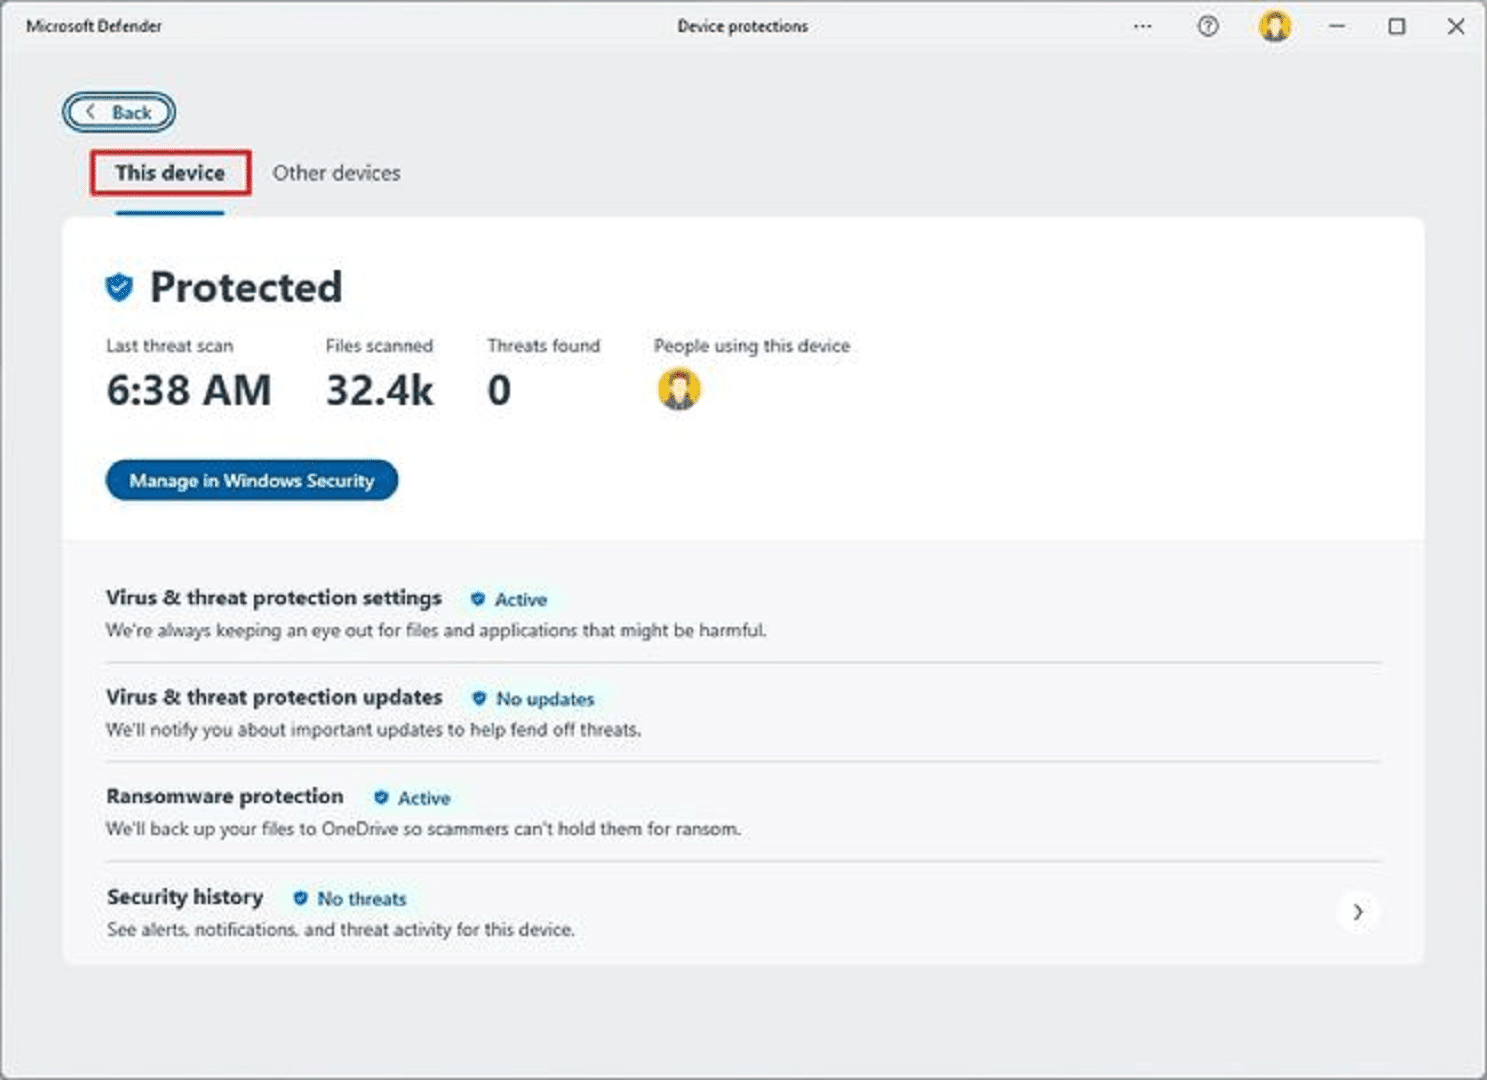The height and width of the screenshot is (1080, 1487).
Task: Open Virus & threat protection settings row
Action: (743, 613)
